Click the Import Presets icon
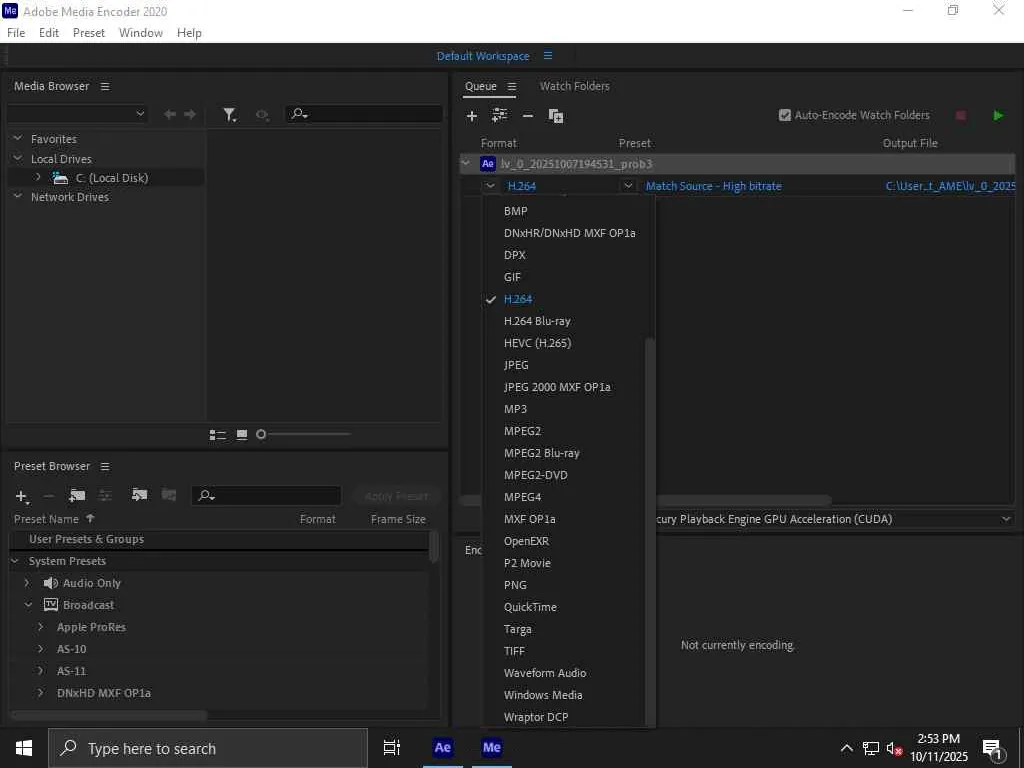1024x768 pixels. coord(139,495)
